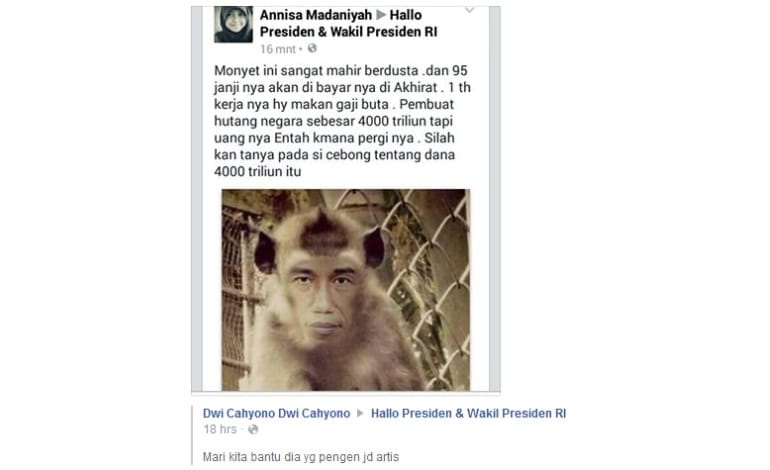
Task: Select the post text starting 'Monyet ini'
Action: pos(342,121)
